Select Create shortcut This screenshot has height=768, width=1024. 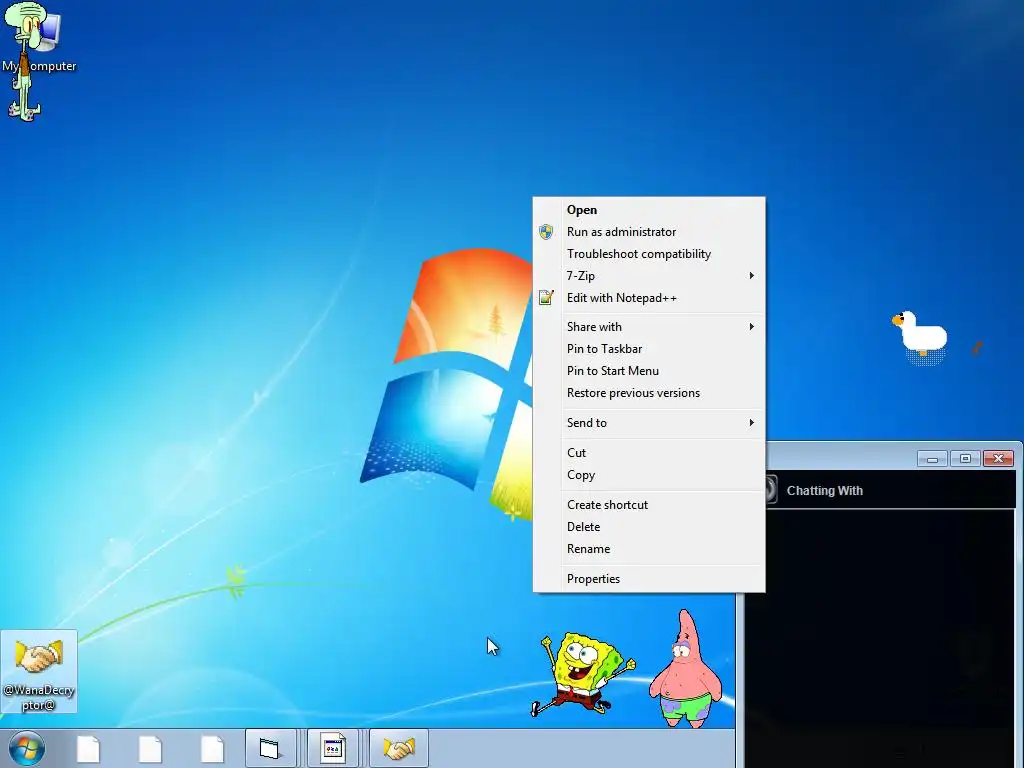[x=649, y=505]
